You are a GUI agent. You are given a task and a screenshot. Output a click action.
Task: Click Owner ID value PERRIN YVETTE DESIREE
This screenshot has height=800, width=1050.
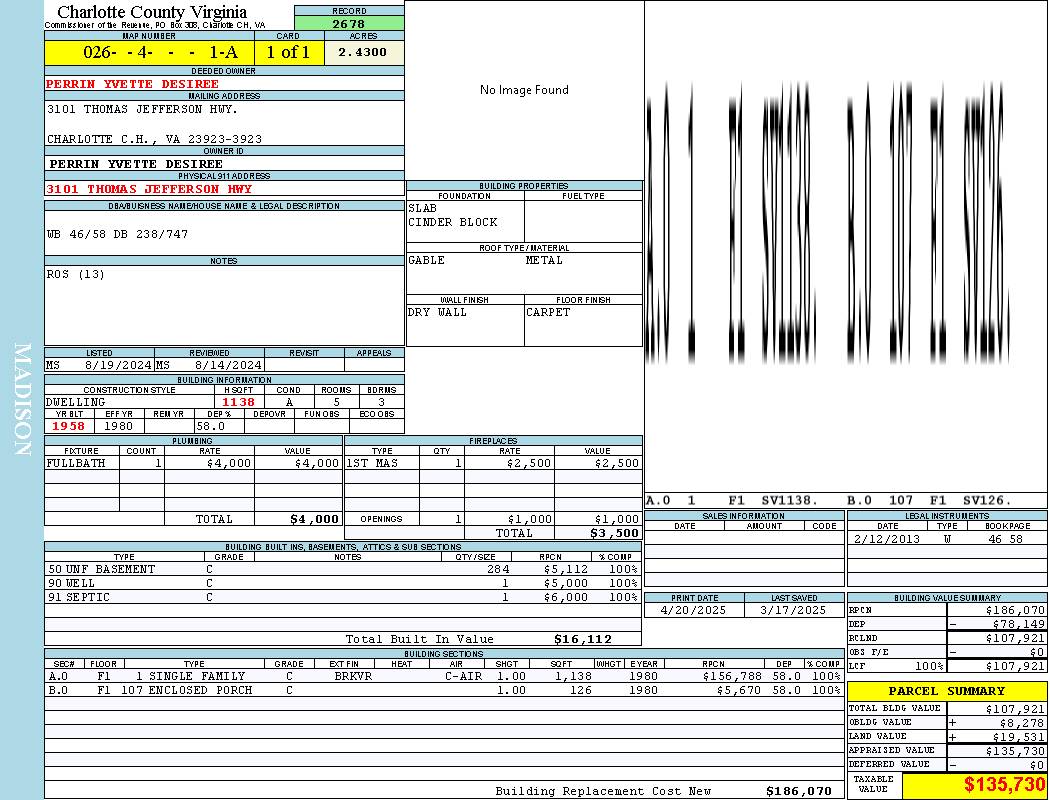(x=136, y=163)
